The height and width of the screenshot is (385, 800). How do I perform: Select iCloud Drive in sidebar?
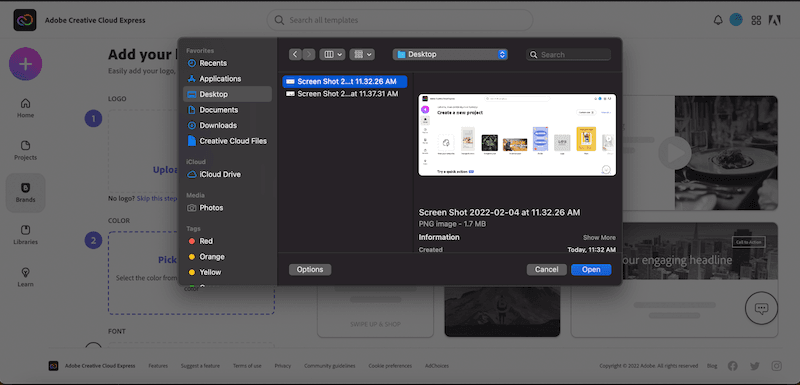point(227,174)
